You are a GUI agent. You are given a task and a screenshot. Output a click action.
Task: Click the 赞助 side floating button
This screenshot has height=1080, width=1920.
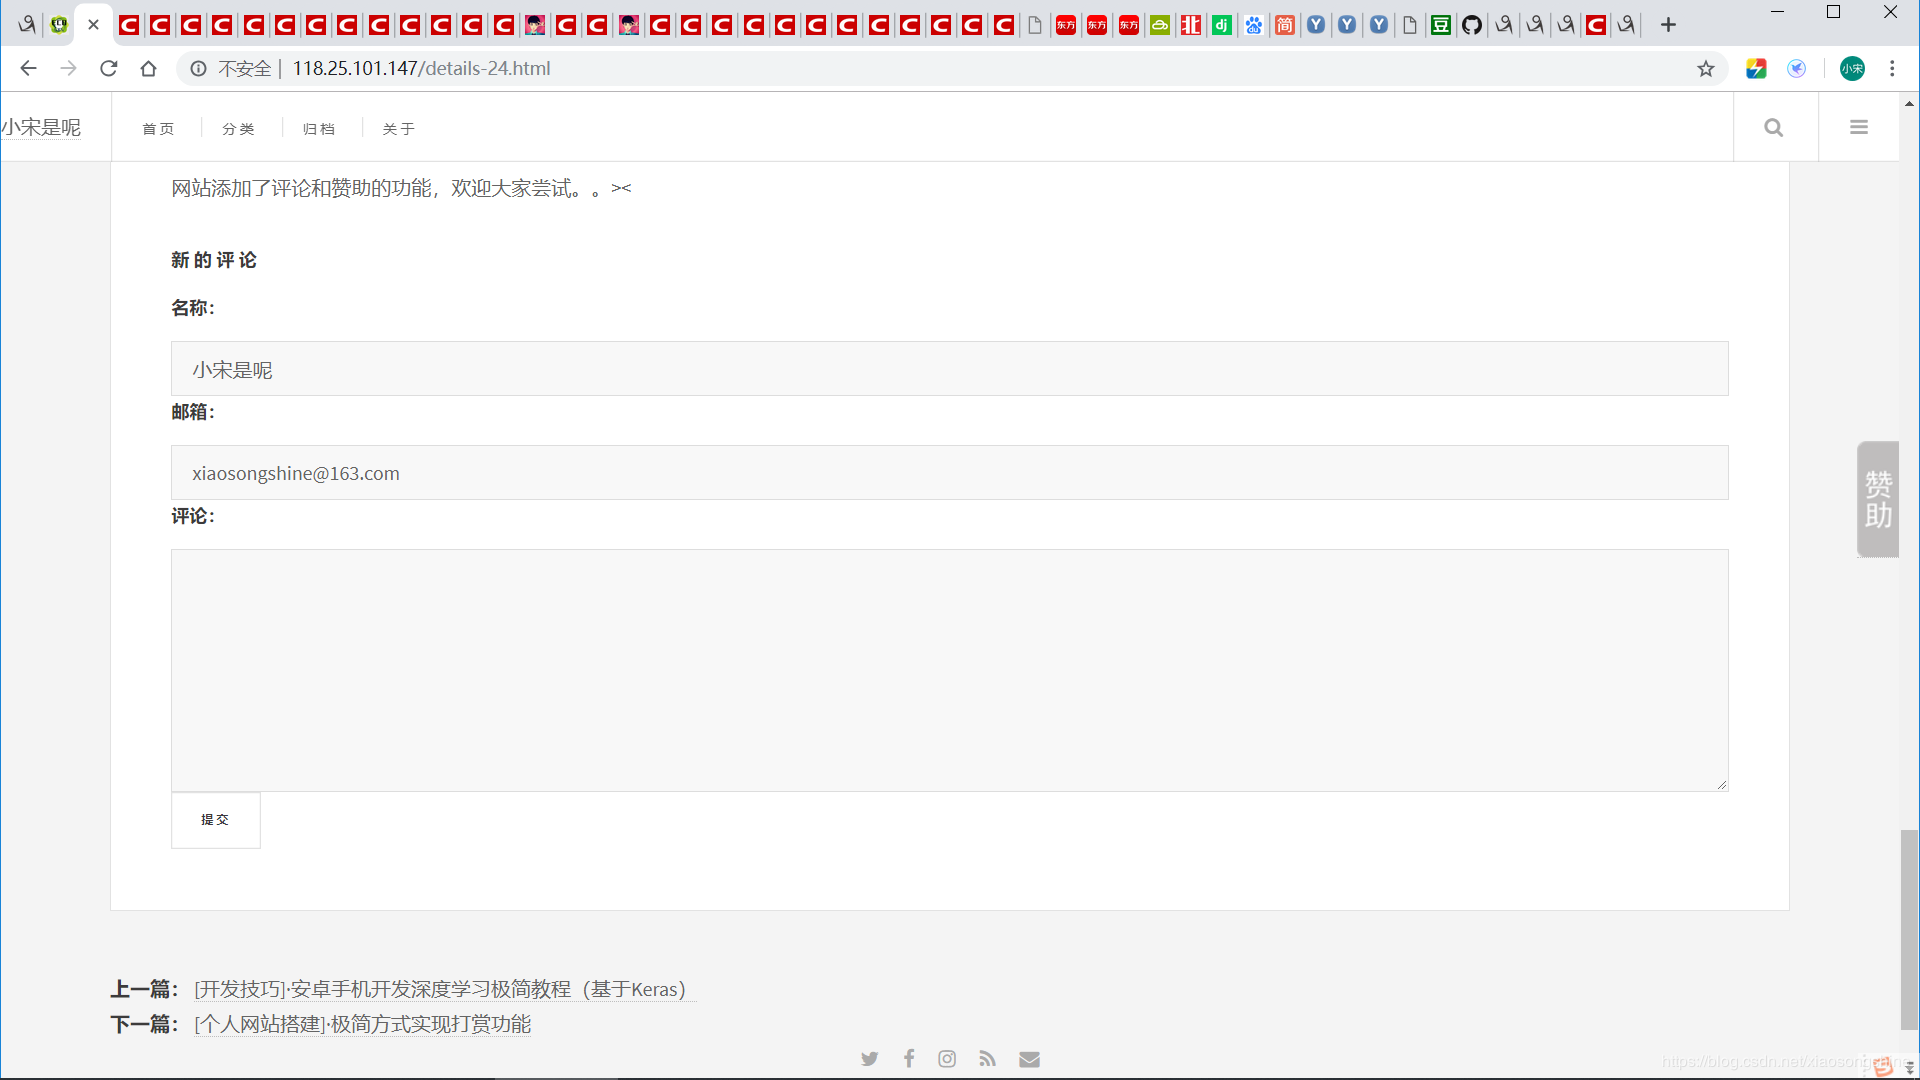(1878, 499)
